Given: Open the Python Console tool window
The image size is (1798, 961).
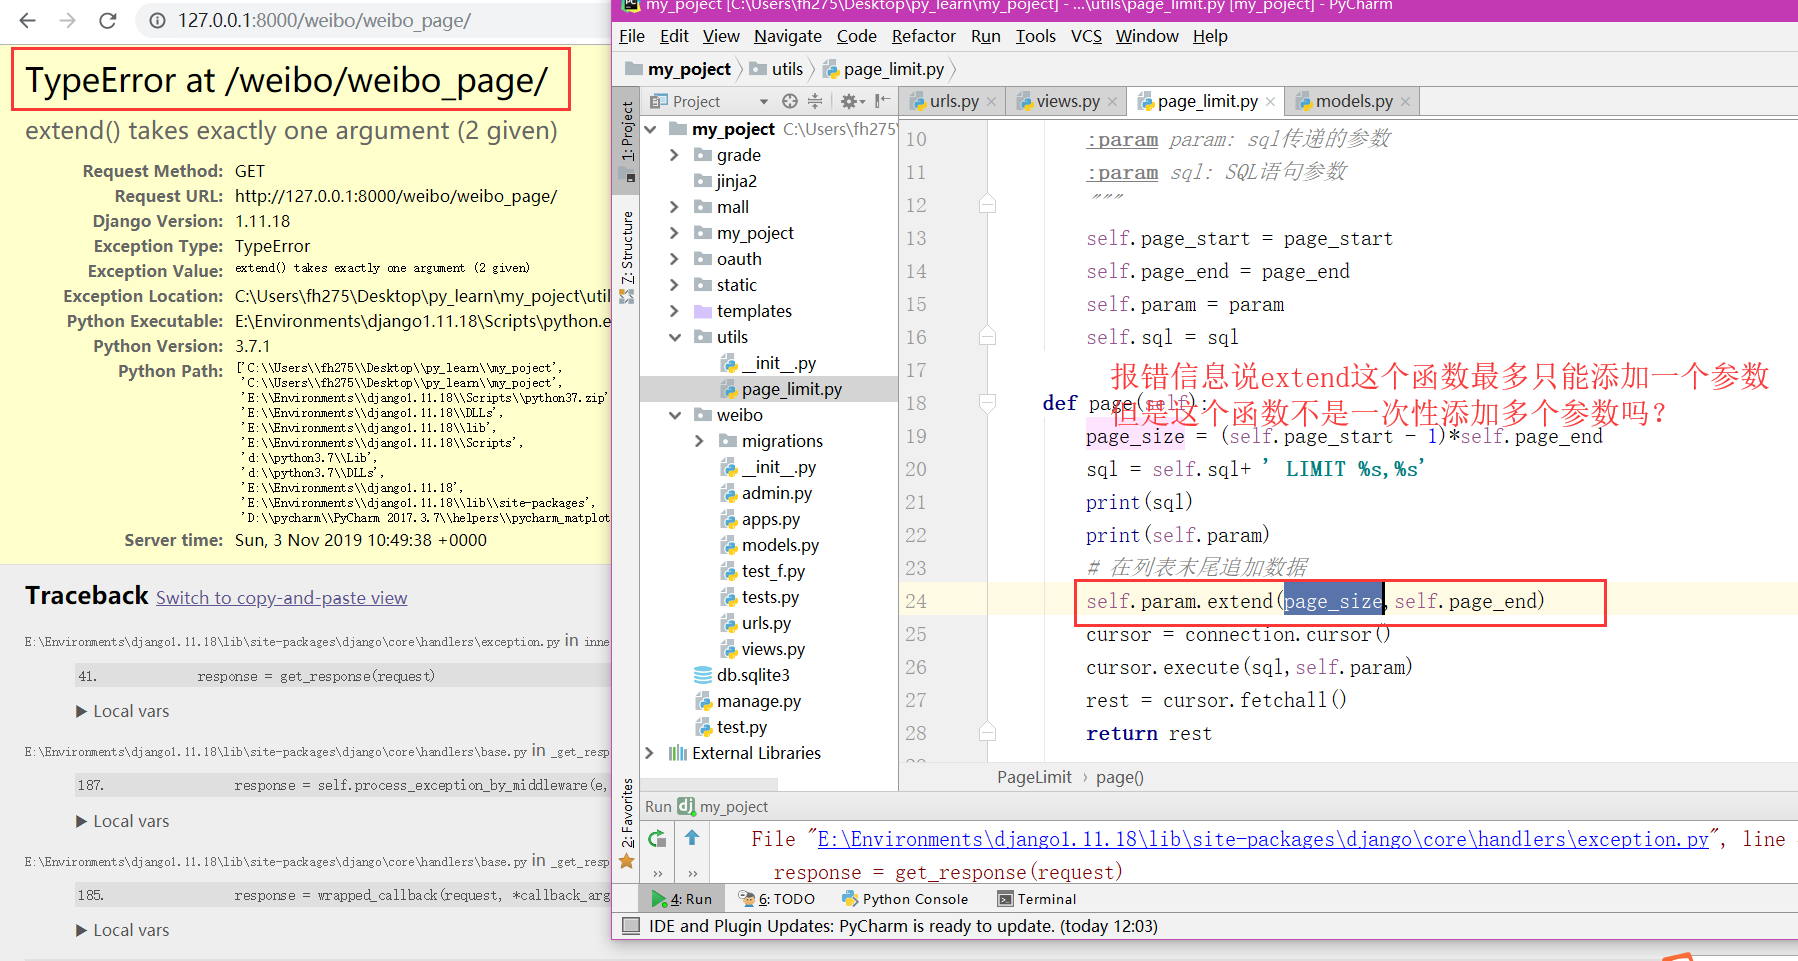Looking at the screenshot, I should (904, 899).
